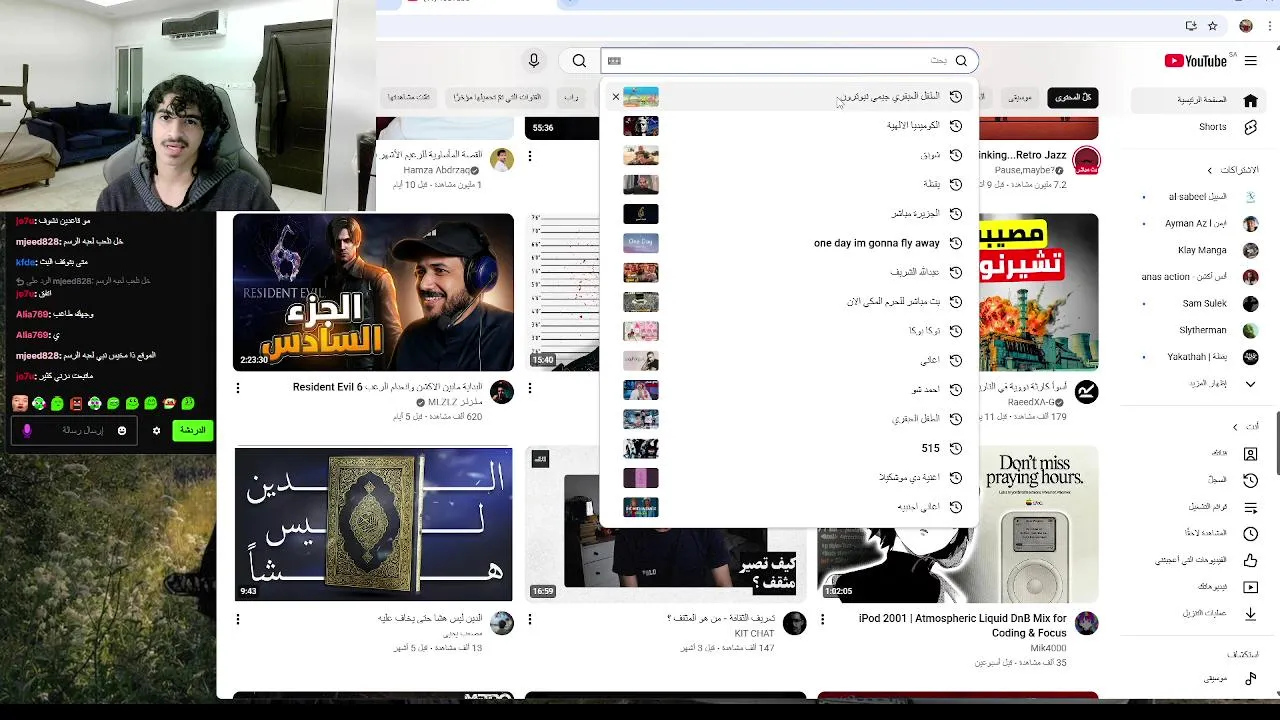The height and width of the screenshot is (720, 1280).
Task: Select the Music filter chip
Action: pyautogui.click(x=1020, y=97)
